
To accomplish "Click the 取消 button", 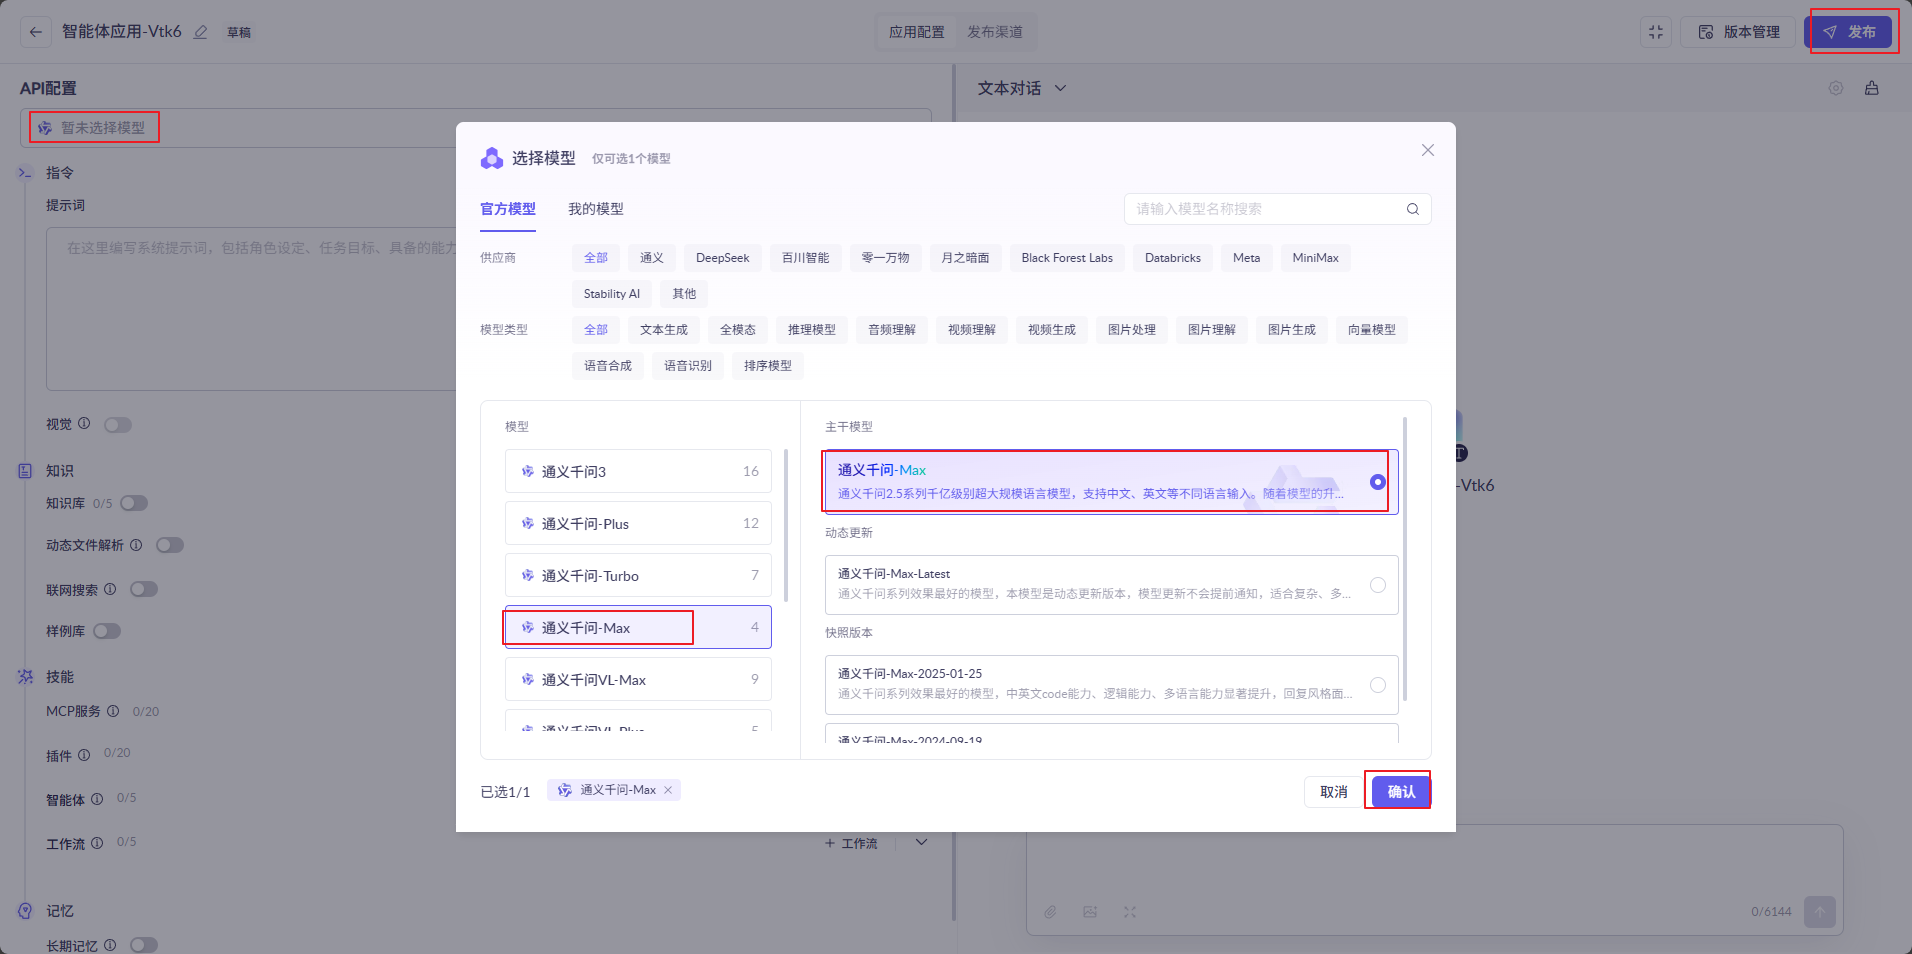I will pos(1334,791).
